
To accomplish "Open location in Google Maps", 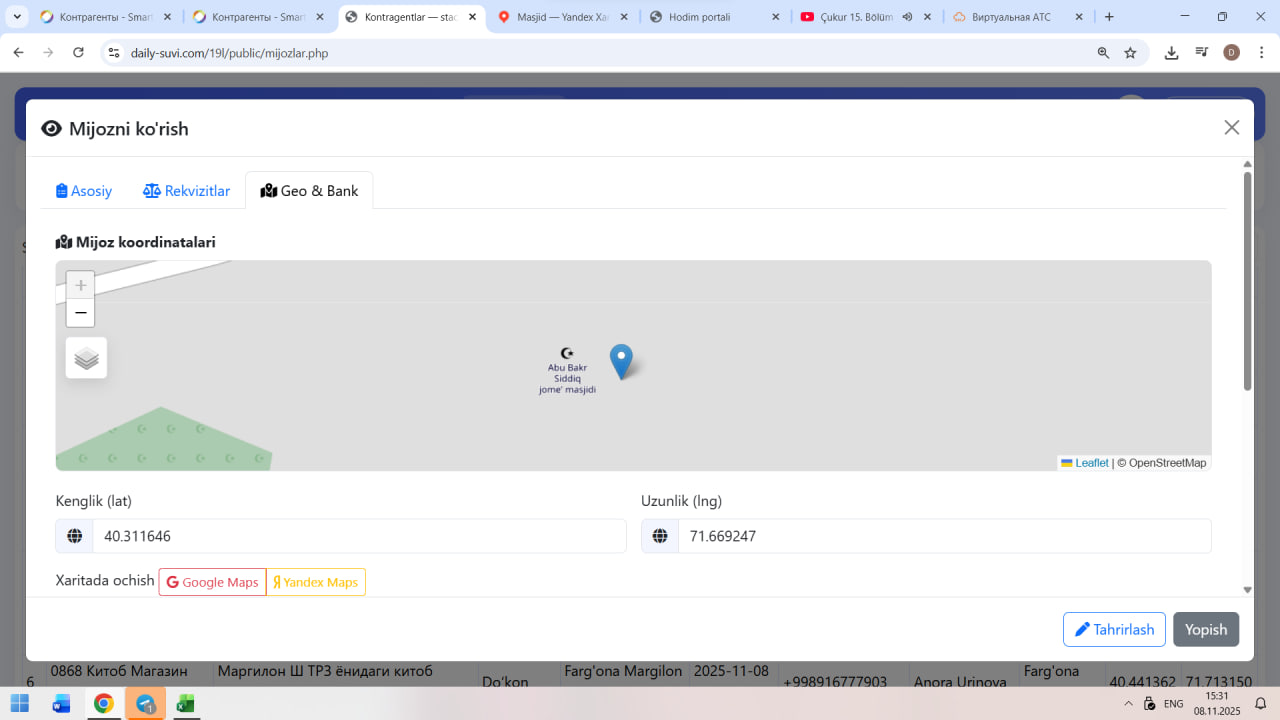I will (212, 582).
